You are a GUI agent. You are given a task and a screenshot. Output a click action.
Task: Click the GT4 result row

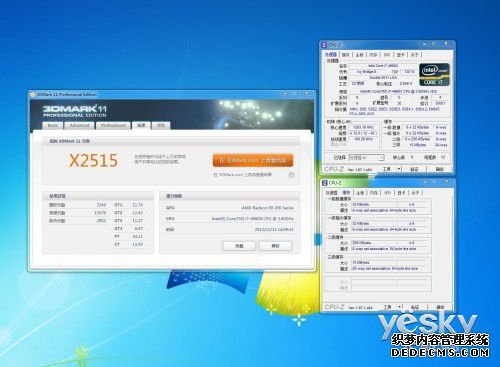point(129,229)
